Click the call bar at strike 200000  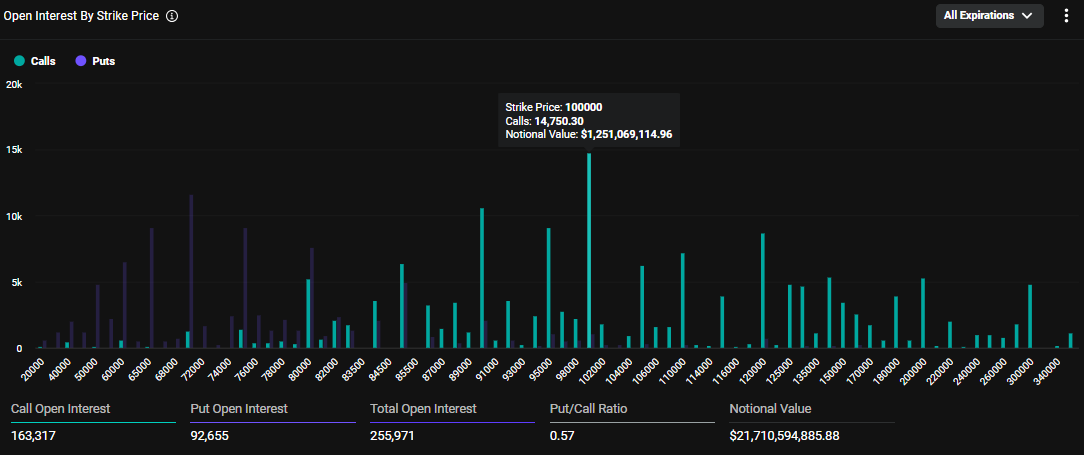[923, 314]
